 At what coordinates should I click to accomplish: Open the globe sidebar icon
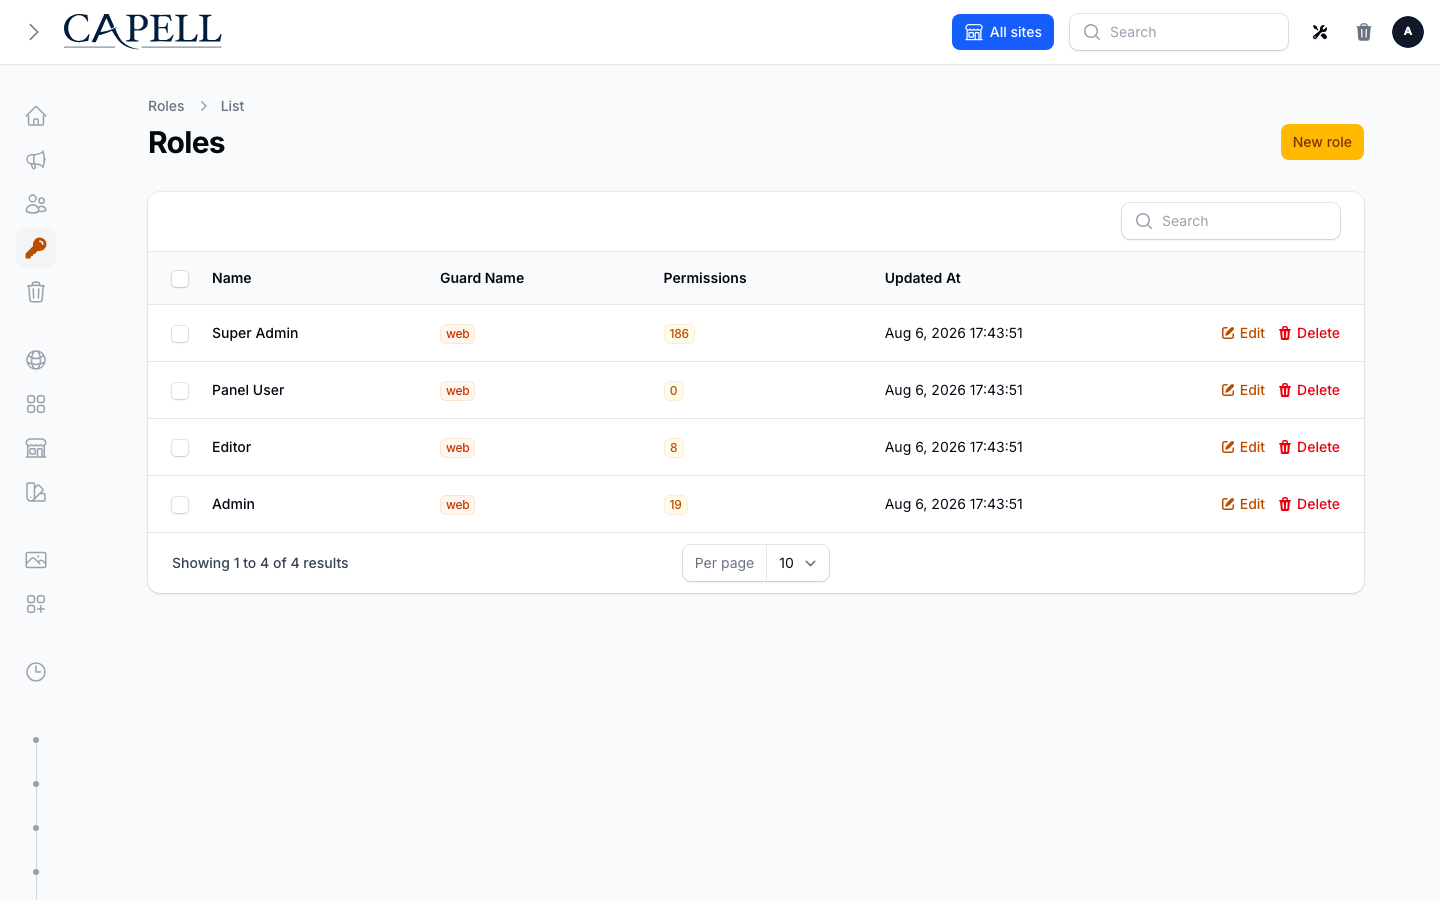(x=36, y=360)
